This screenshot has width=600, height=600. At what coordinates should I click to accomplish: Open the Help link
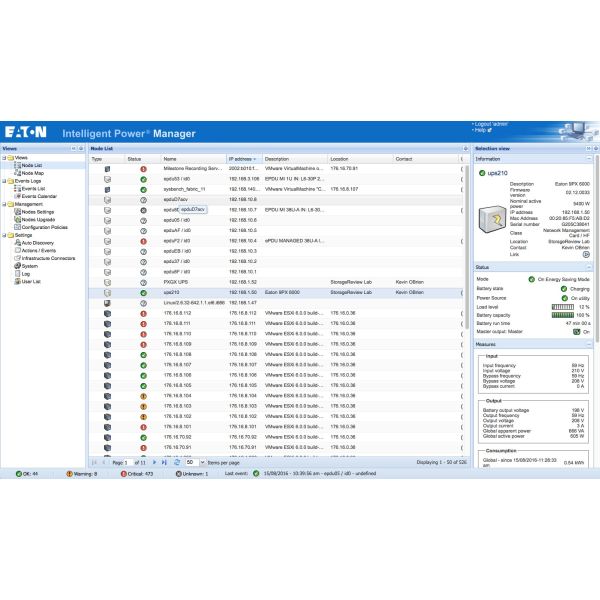[483, 130]
